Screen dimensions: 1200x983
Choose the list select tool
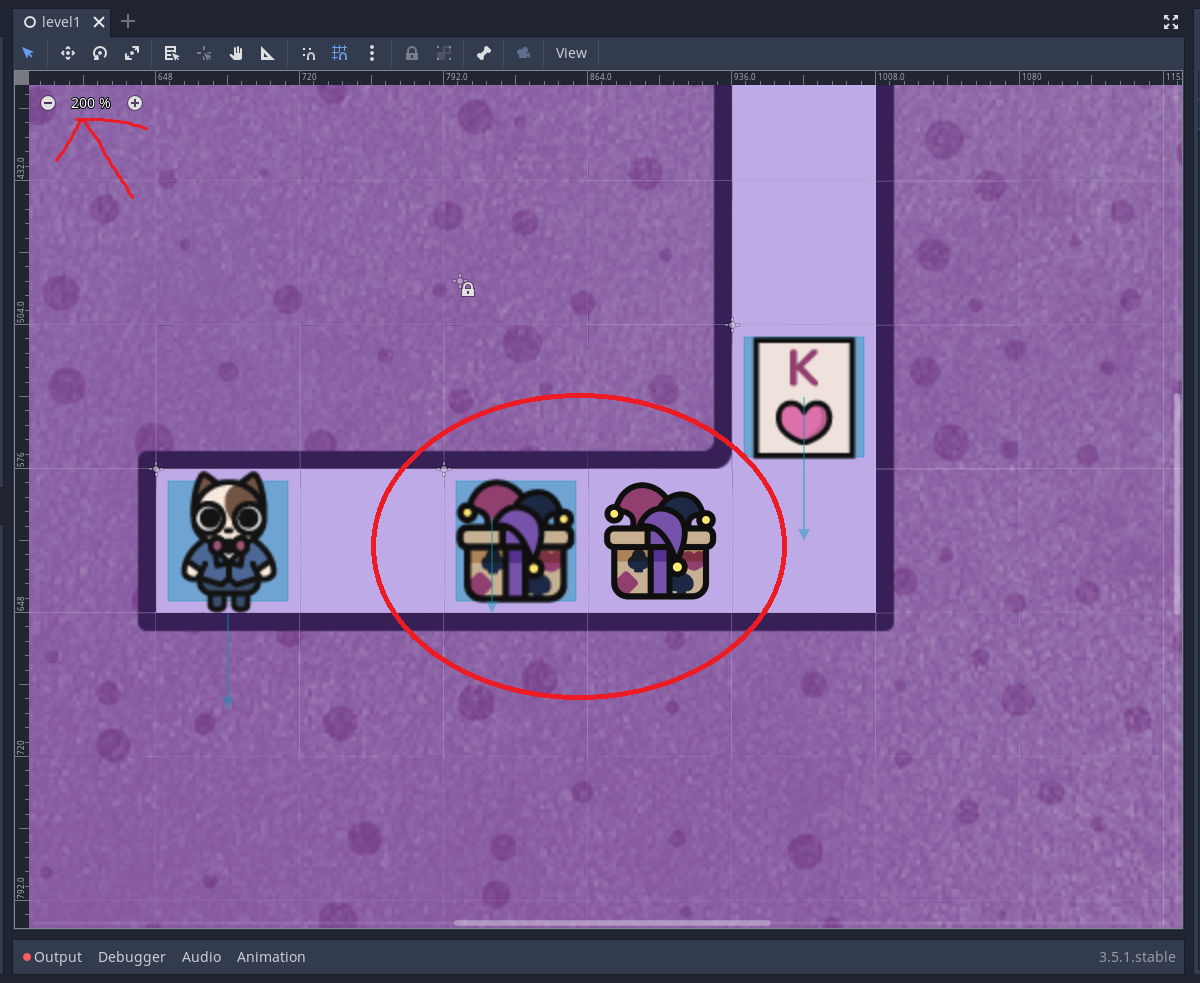click(172, 53)
